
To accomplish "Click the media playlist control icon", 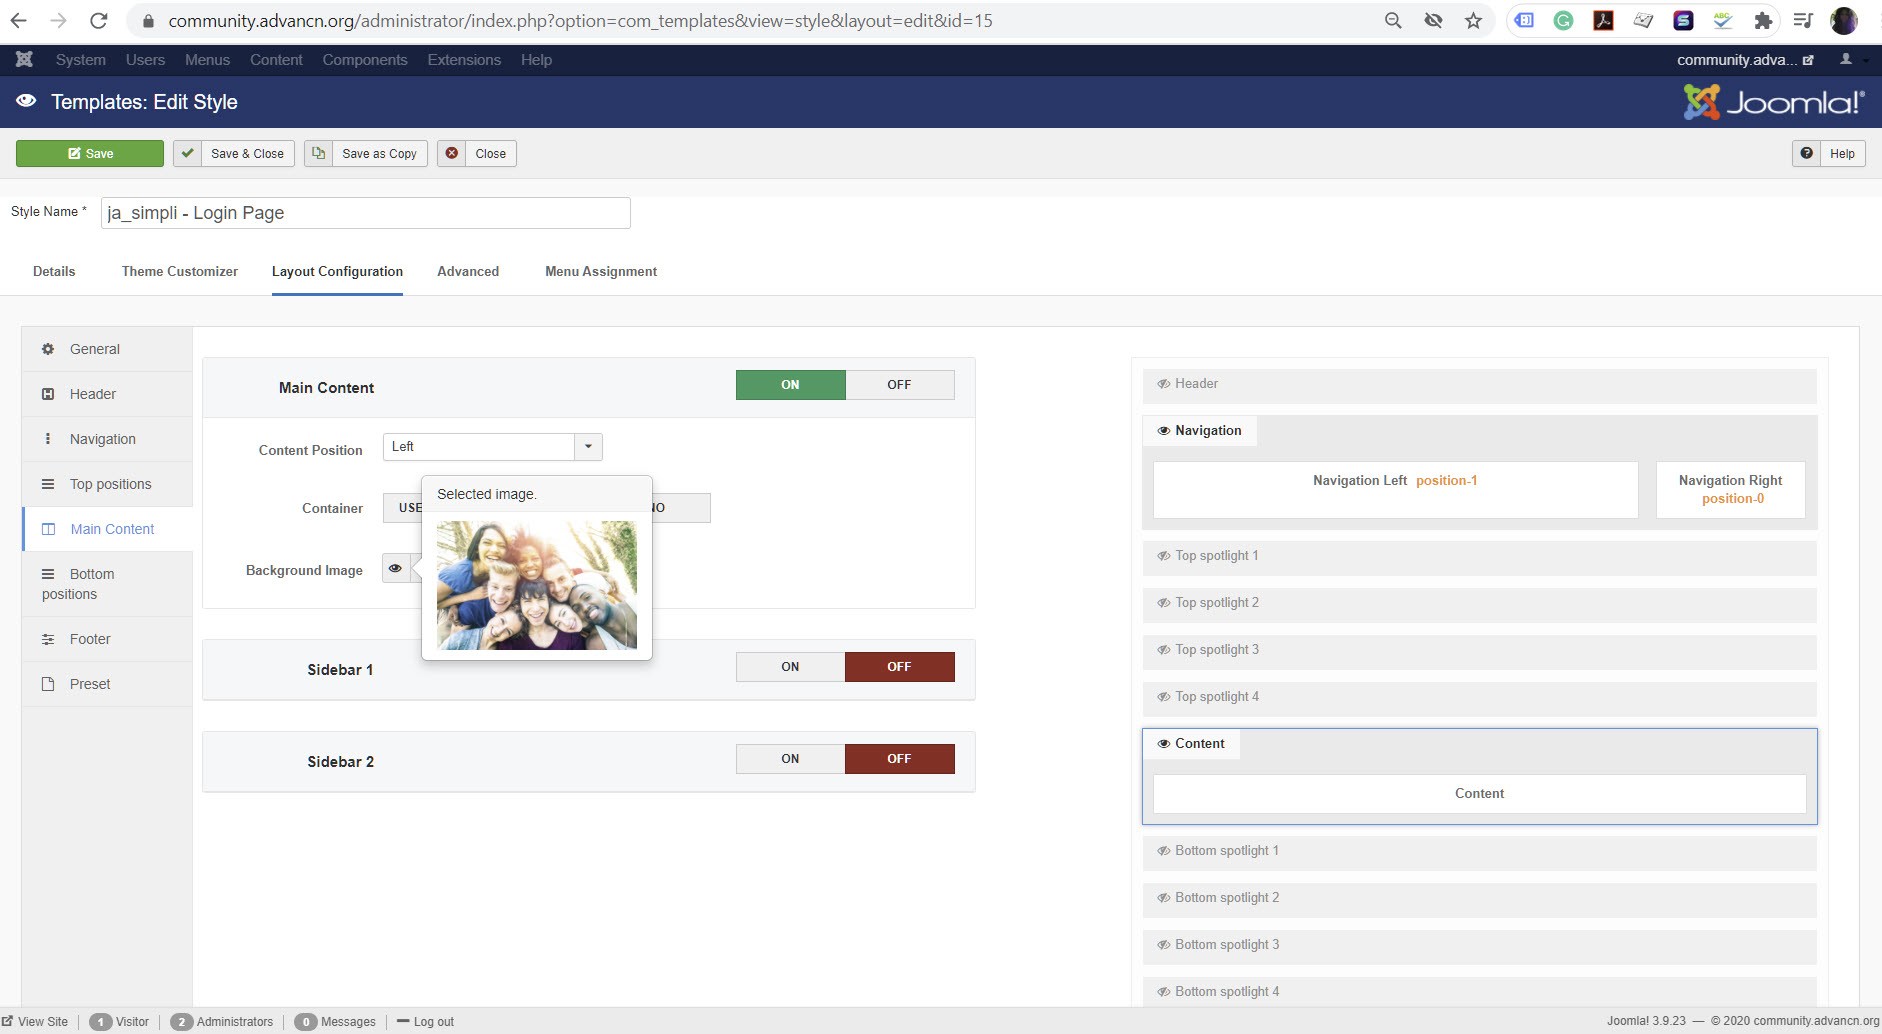I will (x=1803, y=21).
